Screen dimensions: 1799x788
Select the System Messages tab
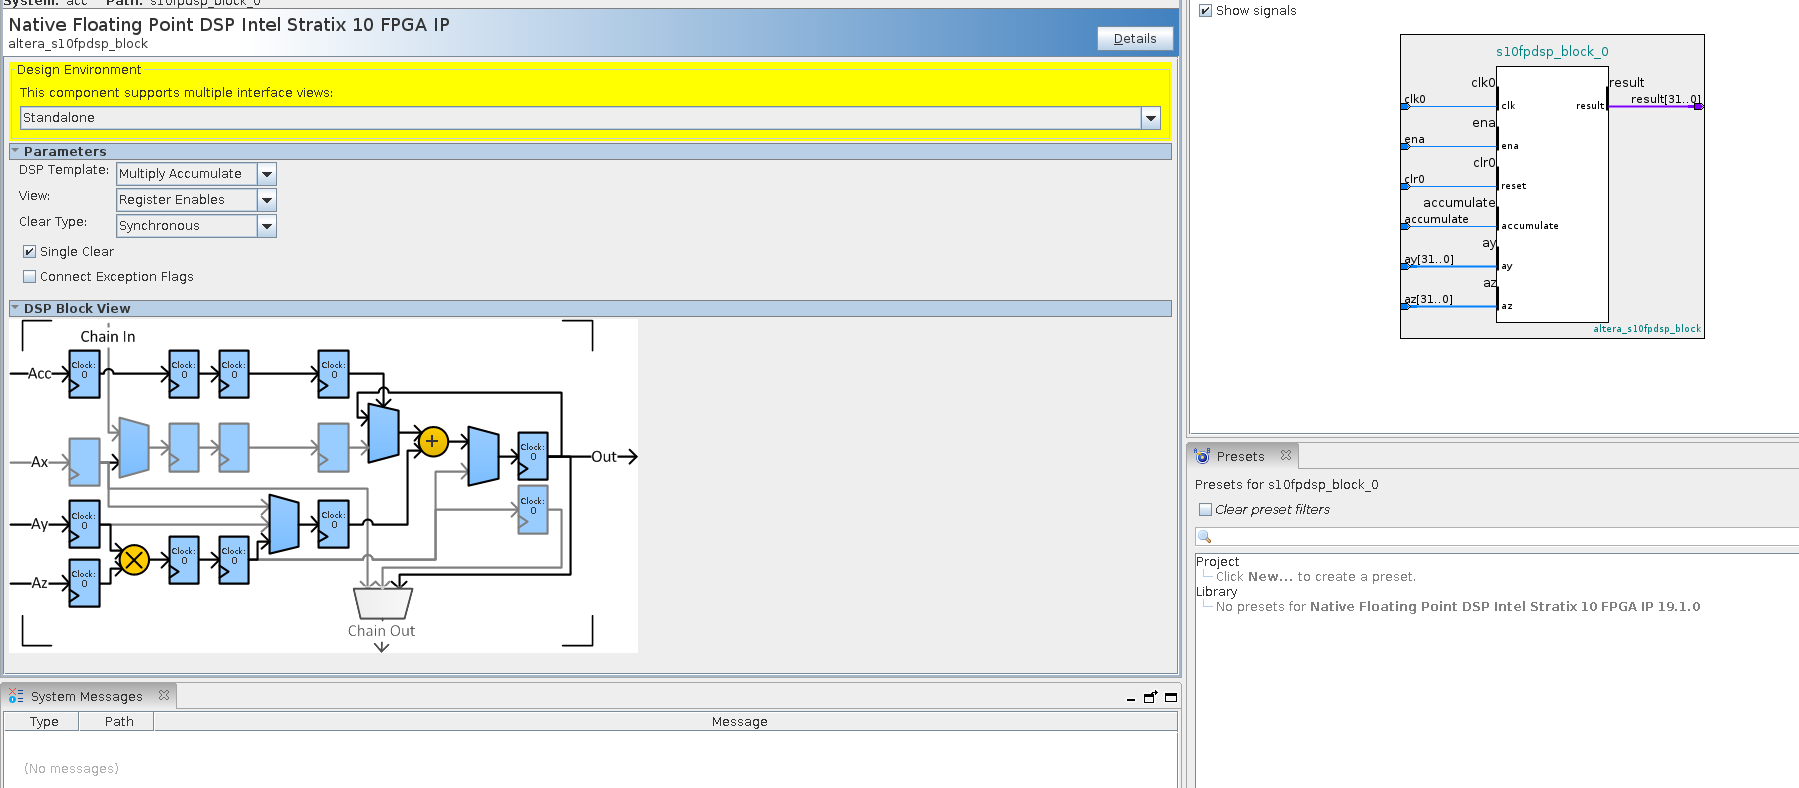click(87, 696)
